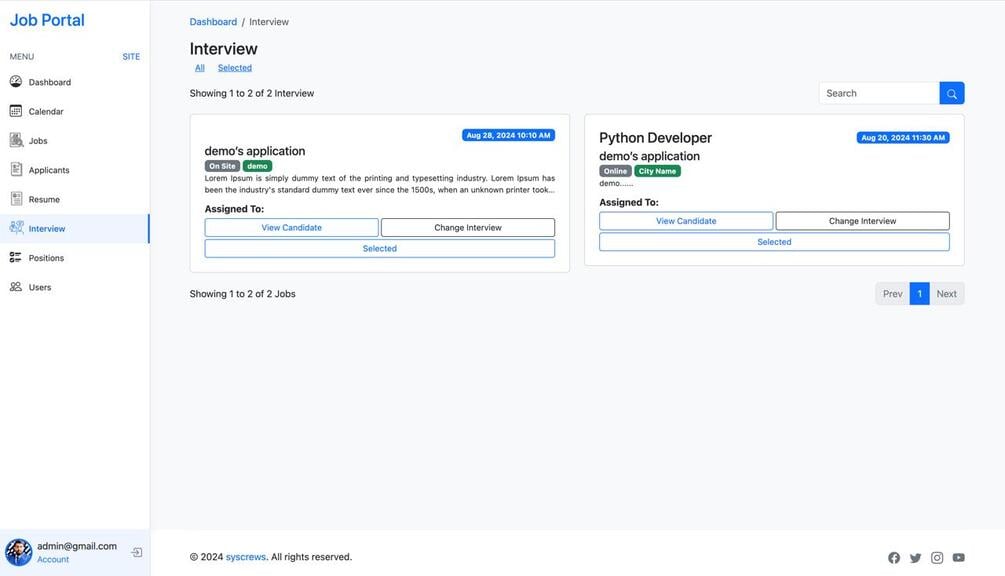Click the Calendar icon in sidebar
The width and height of the screenshot is (1005, 576).
(x=16, y=111)
